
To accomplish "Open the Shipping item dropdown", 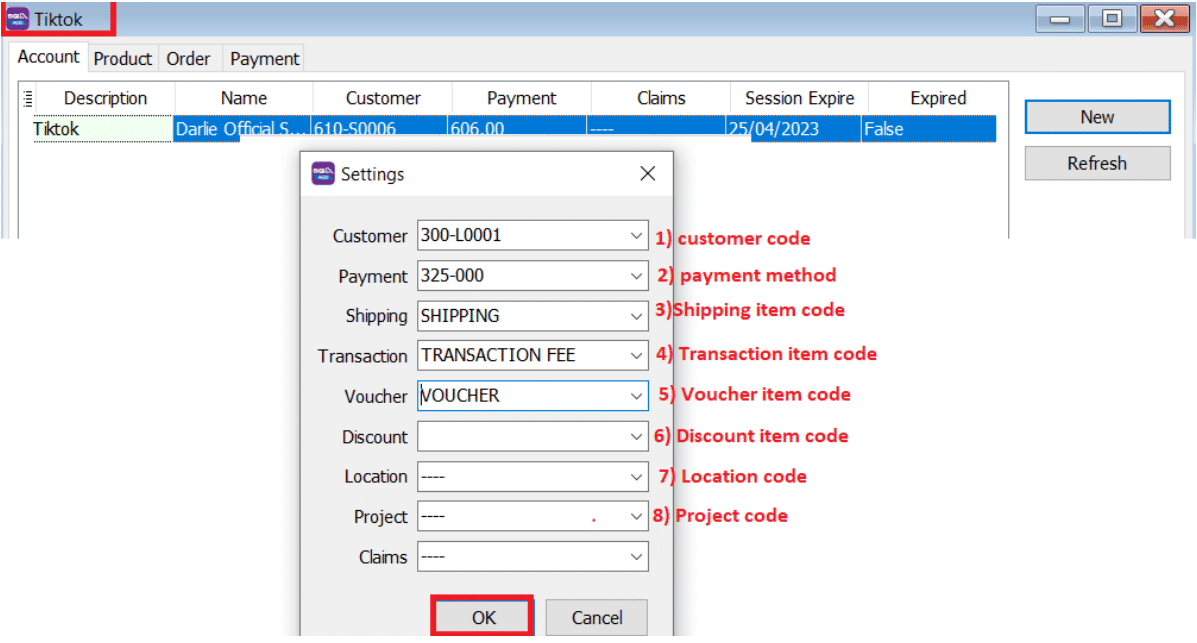I will 637,316.
